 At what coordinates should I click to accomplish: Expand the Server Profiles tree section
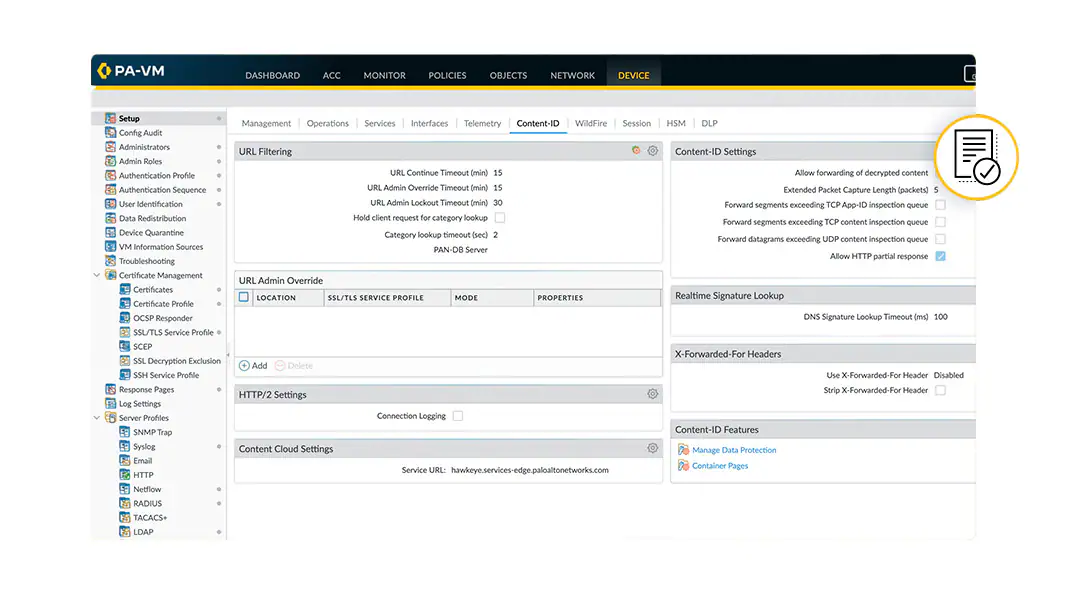click(97, 417)
